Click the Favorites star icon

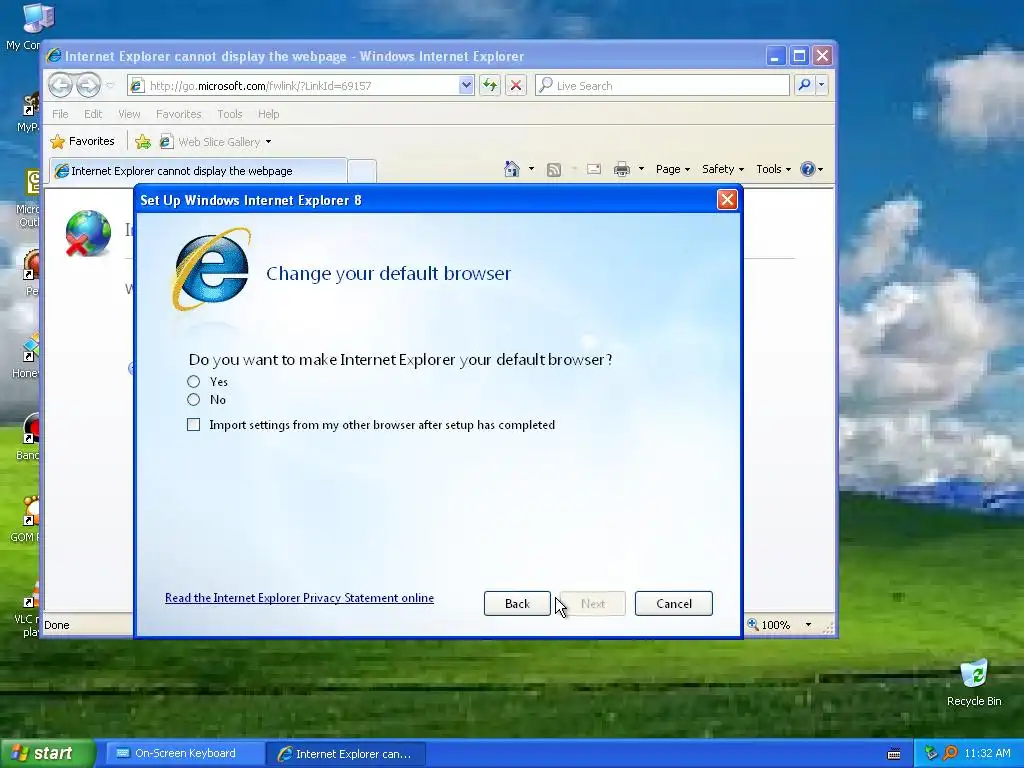[58, 142]
